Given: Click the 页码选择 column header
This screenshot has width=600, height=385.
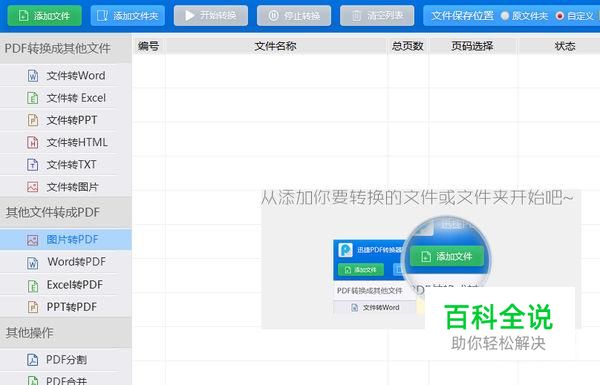Looking at the screenshot, I should click(473, 46).
